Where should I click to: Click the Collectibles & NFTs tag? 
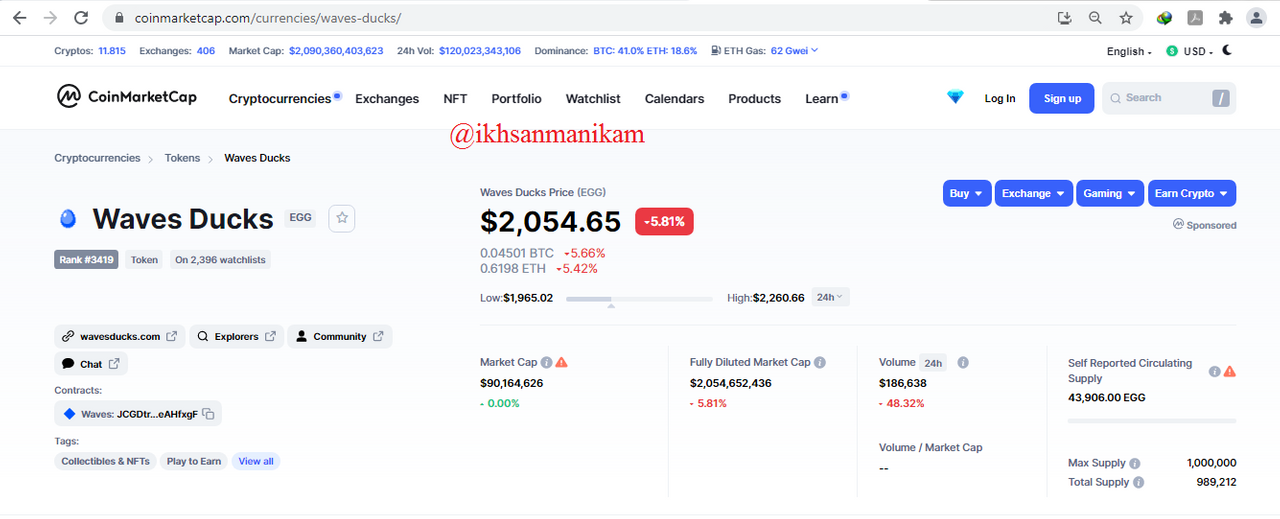pyautogui.click(x=105, y=461)
